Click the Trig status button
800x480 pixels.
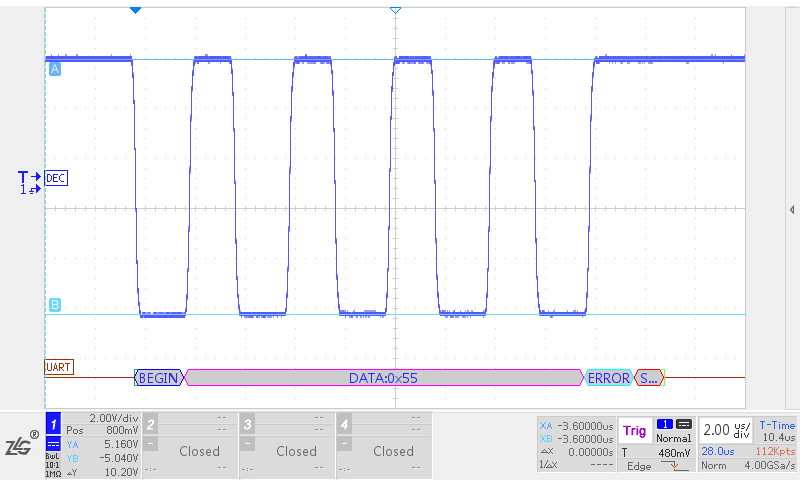pyautogui.click(x=634, y=431)
